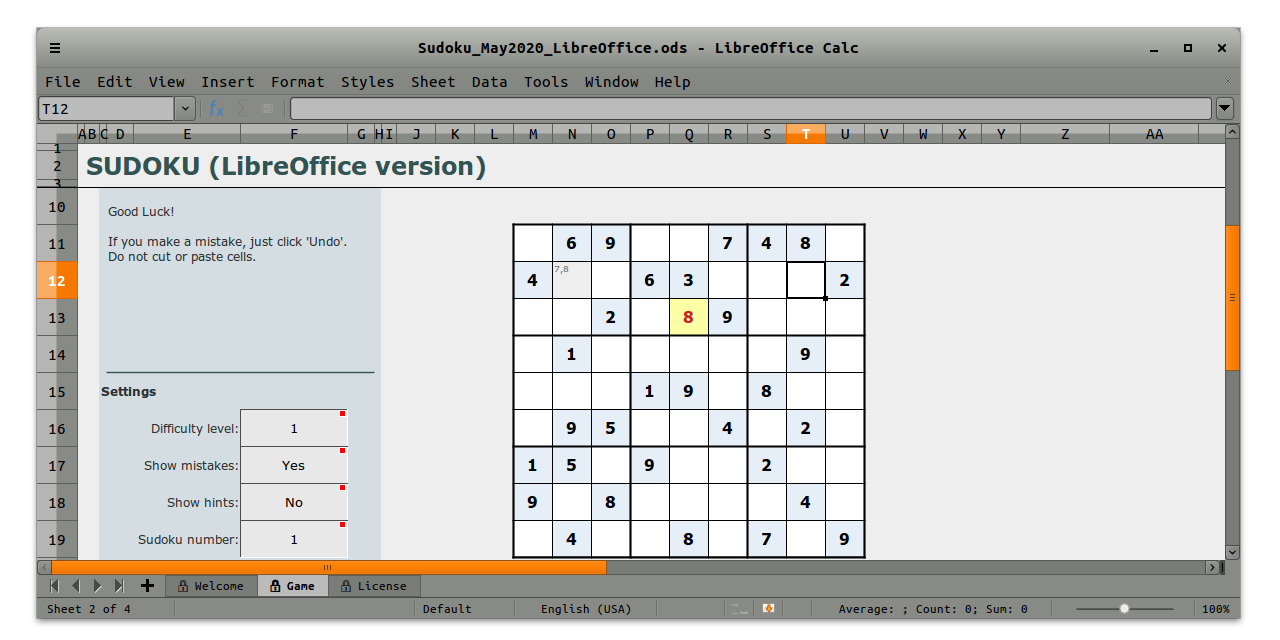Click the 100% zoom level
The image size is (1280, 640).
[x=1216, y=608]
